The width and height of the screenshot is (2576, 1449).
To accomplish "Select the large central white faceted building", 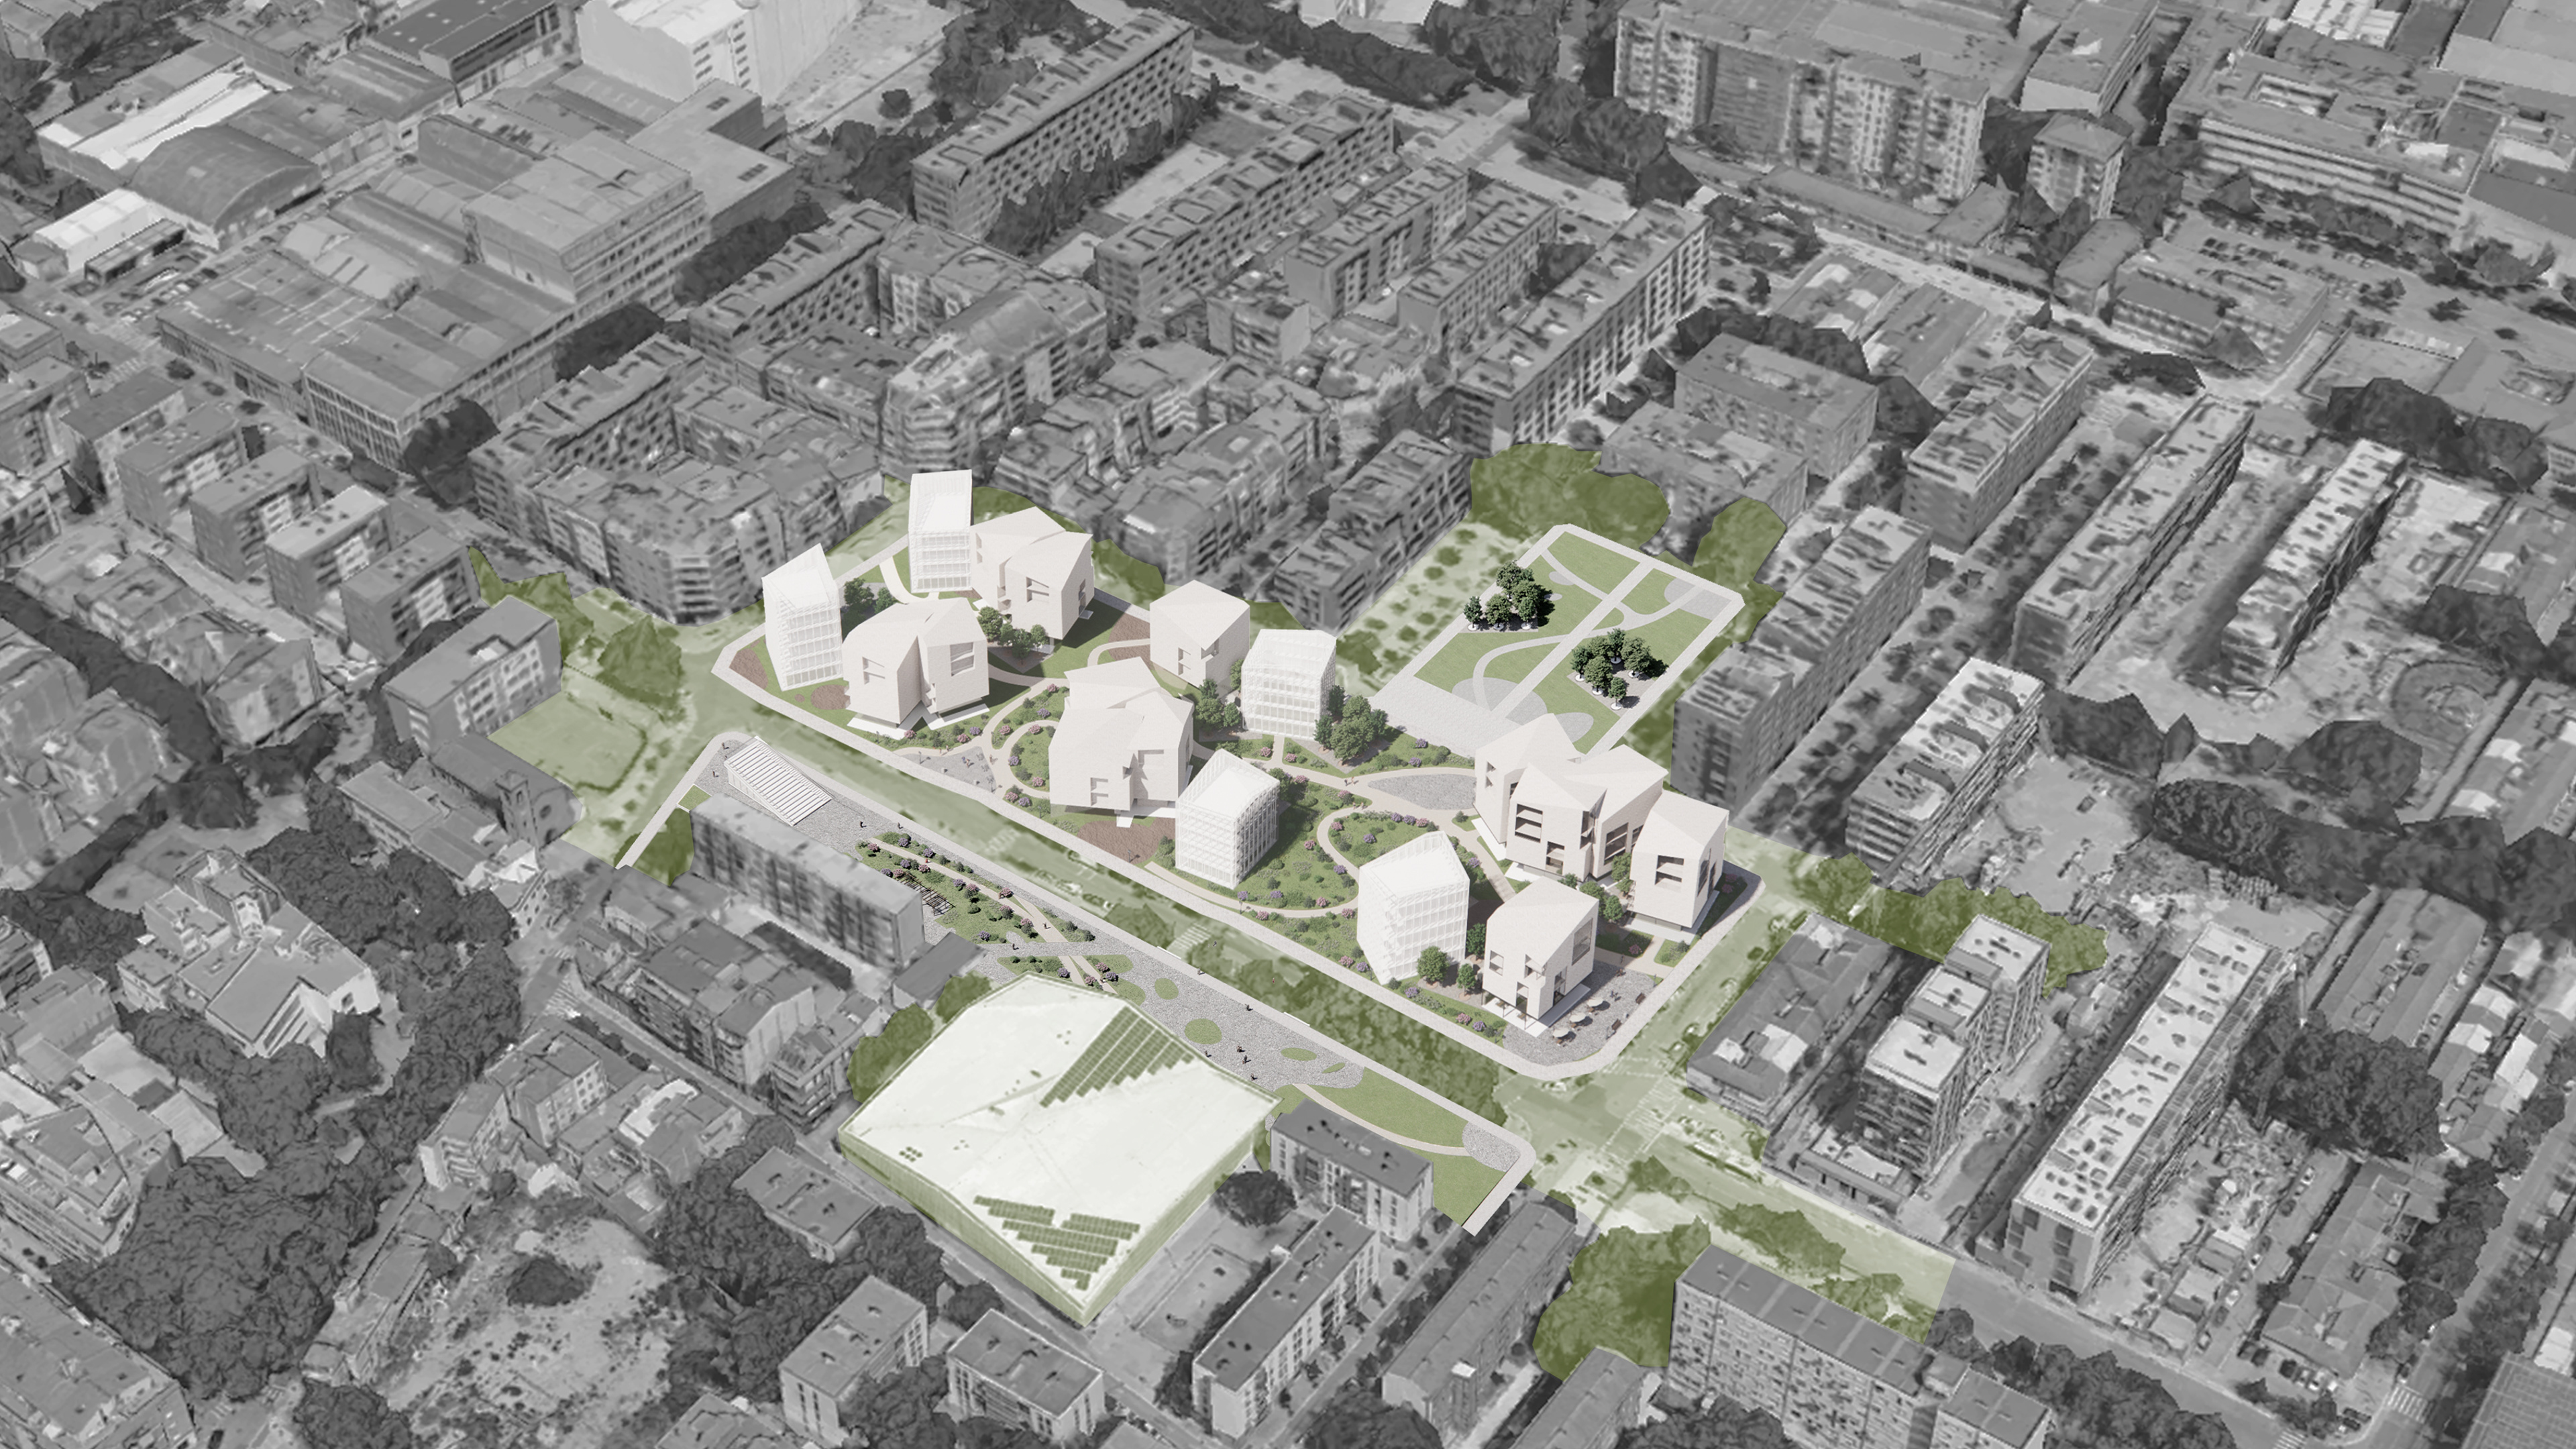I will pyautogui.click(x=1120, y=750).
